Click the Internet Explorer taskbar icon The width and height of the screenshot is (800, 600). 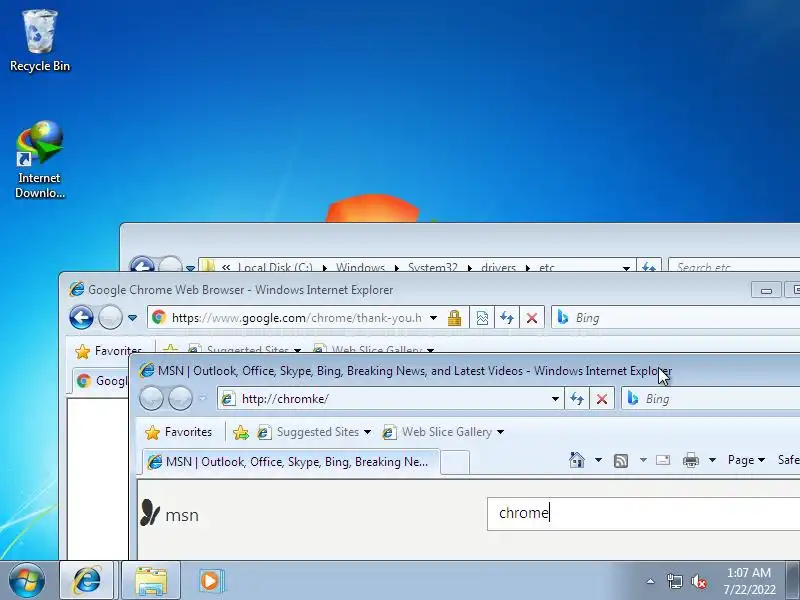(87, 580)
